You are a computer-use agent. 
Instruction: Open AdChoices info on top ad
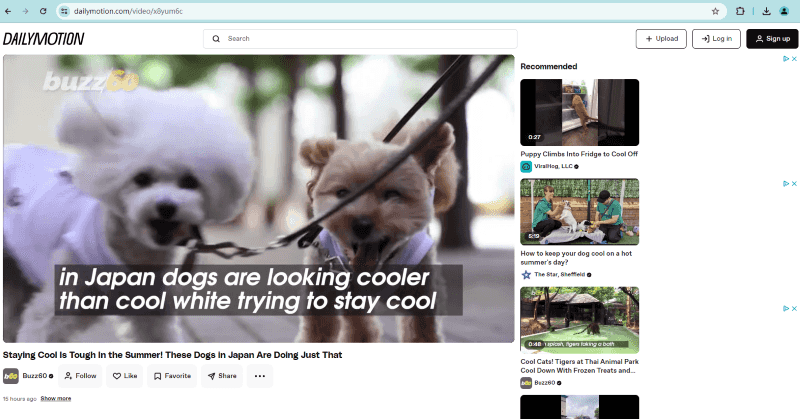(x=786, y=59)
